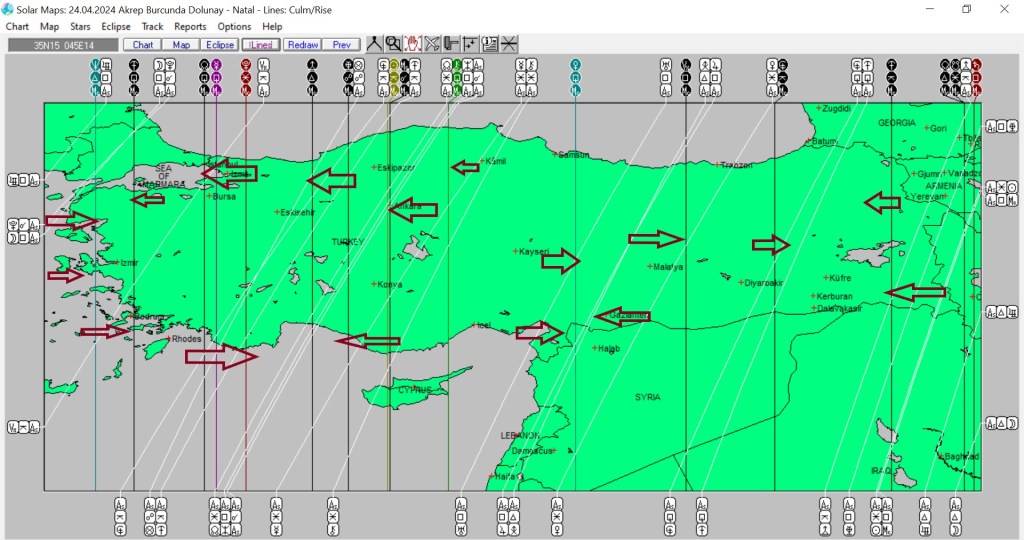Click the Solar Maps globe title icon
This screenshot has height=540, width=1024.
[x=8, y=9]
